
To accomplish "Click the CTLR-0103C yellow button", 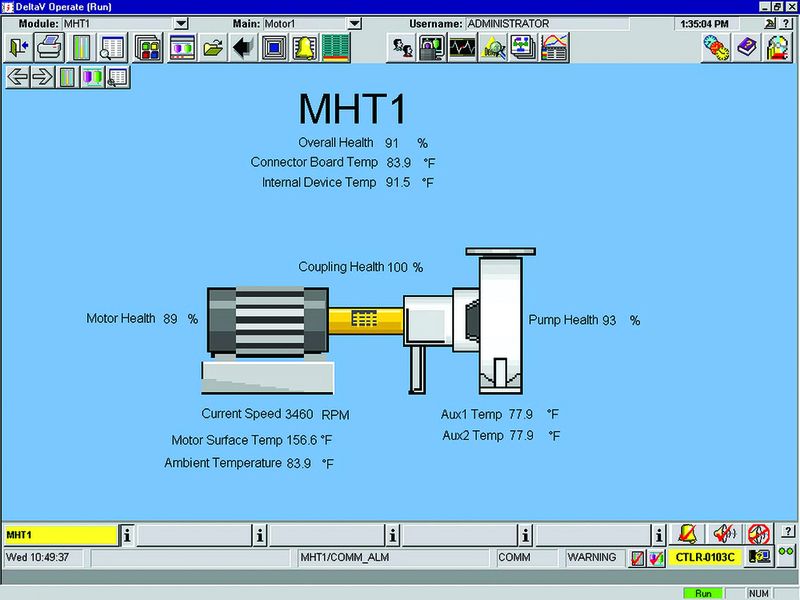I will click(x=705, y=557).
